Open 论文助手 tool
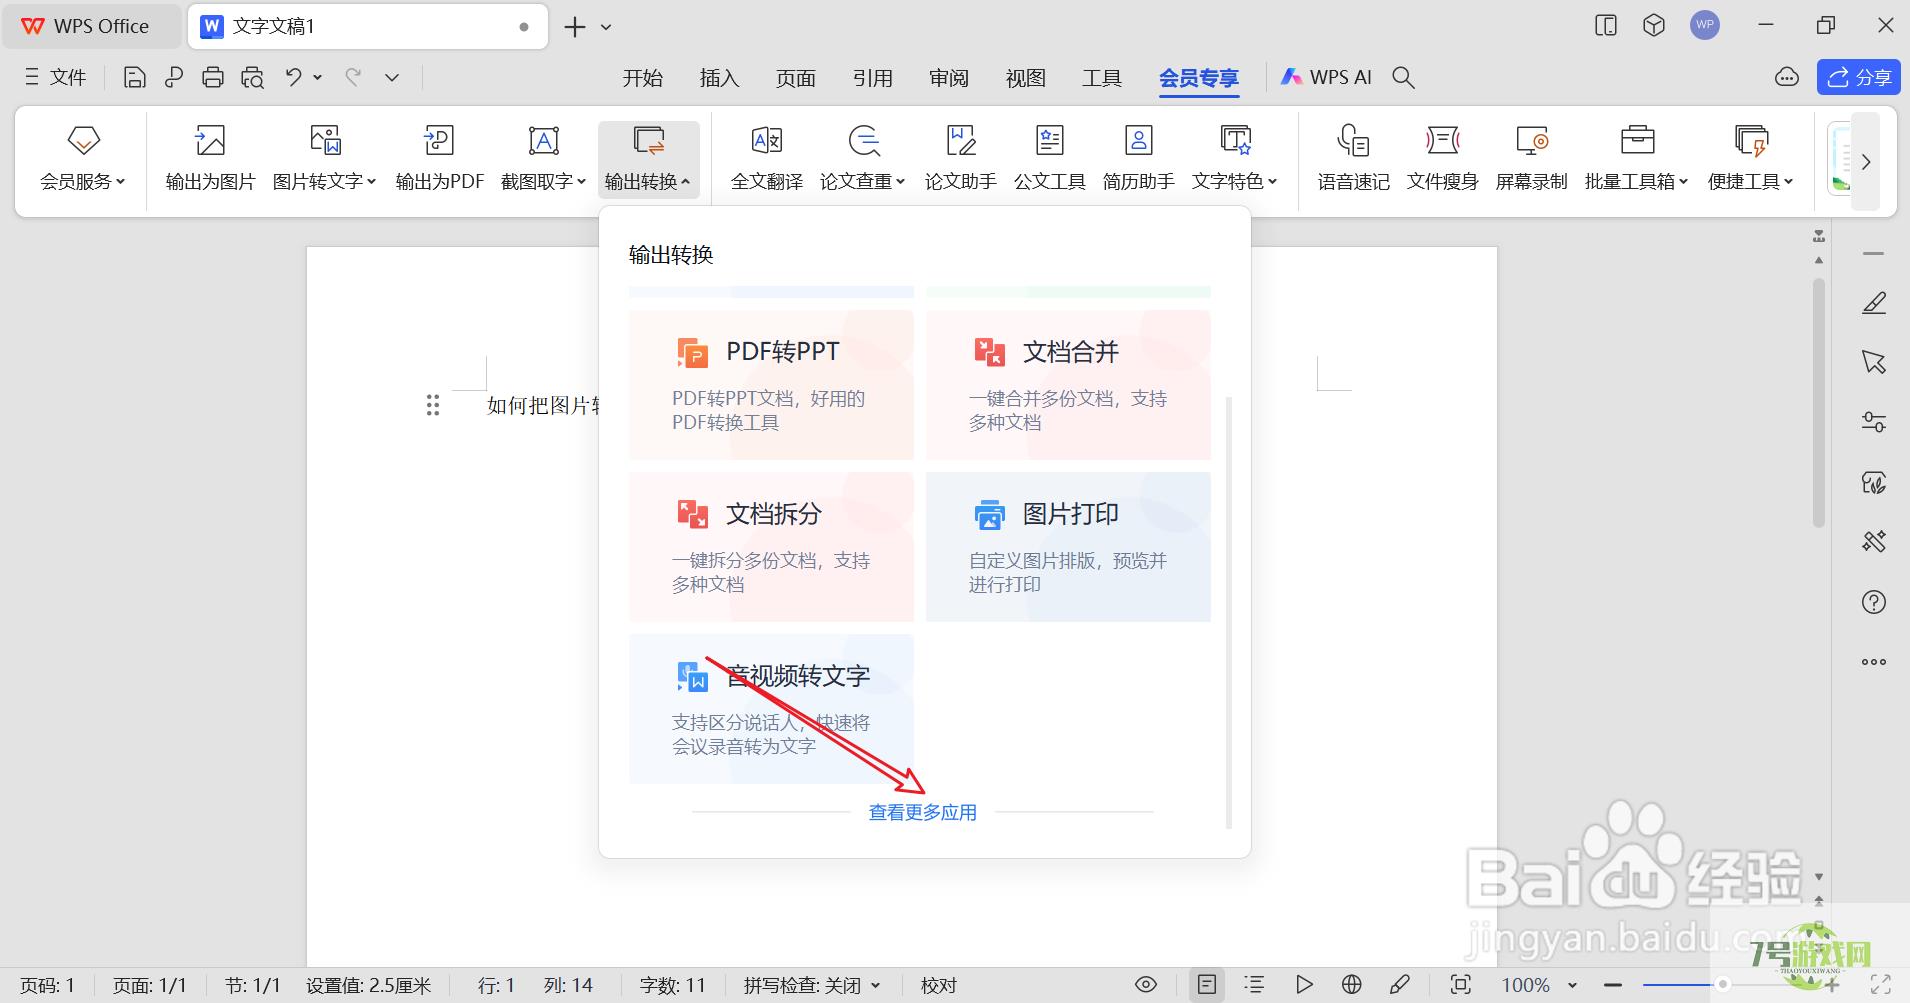This screenshot has width=1910, height=1003. (960, 159)
